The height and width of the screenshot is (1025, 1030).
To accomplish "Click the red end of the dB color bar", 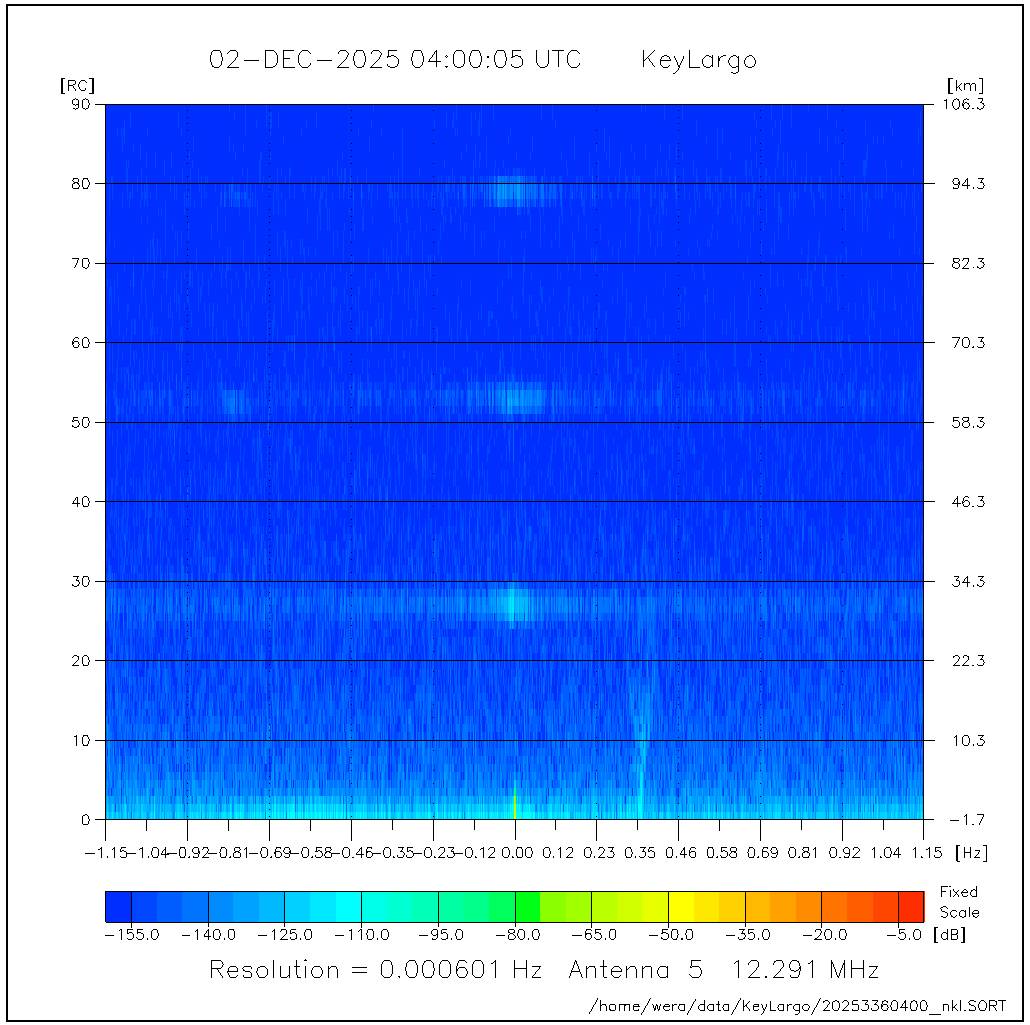I will (x=911, y=906).
